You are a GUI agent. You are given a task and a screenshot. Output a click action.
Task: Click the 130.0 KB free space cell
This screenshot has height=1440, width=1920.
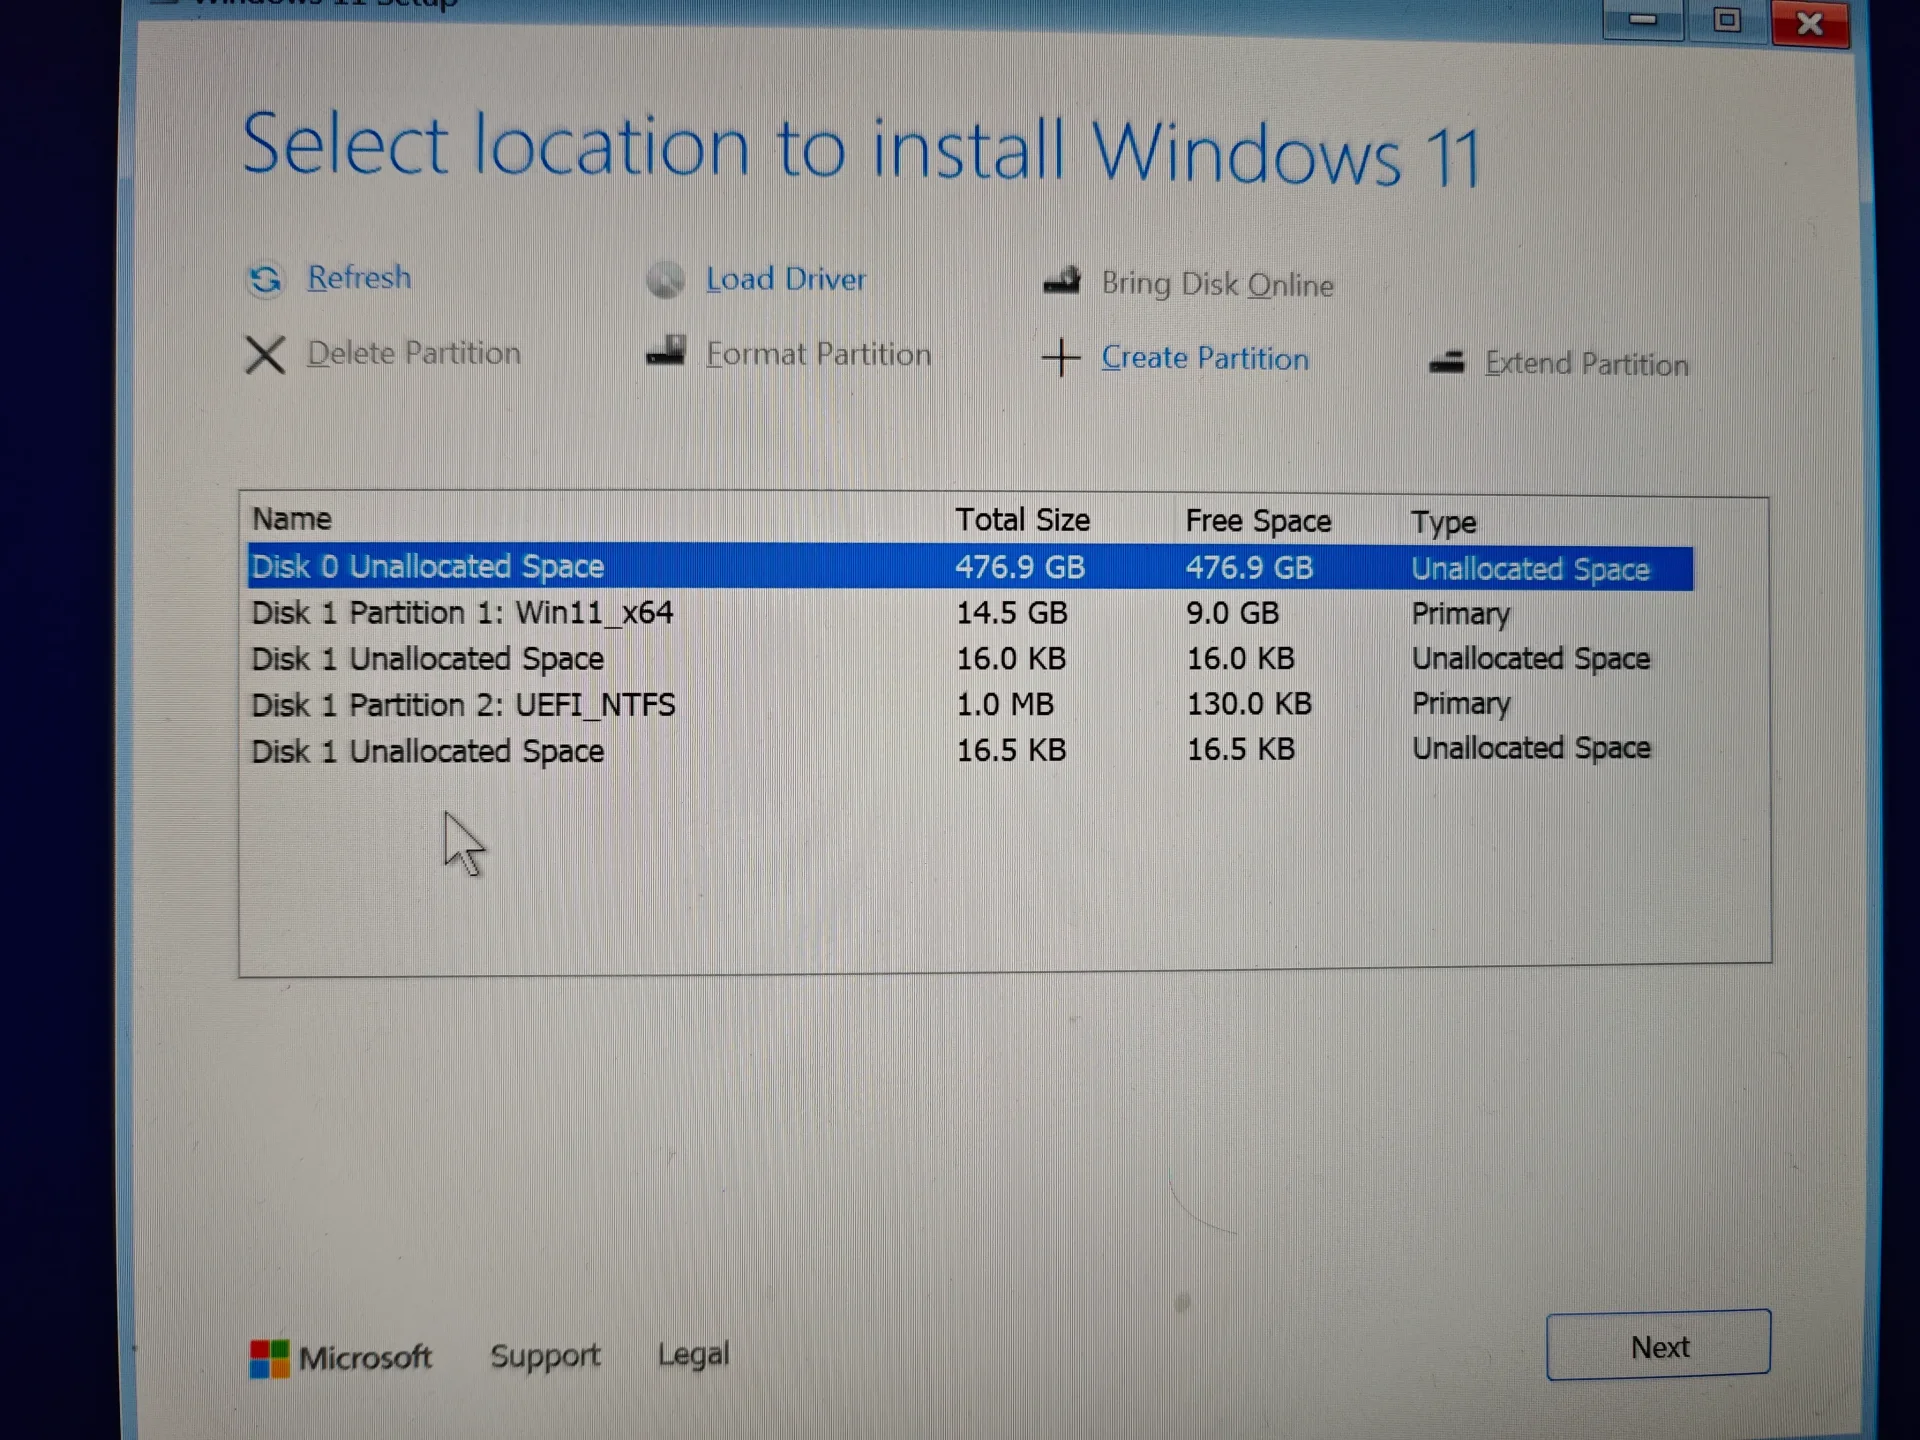pyautogui.click(x=1249, y=704)
